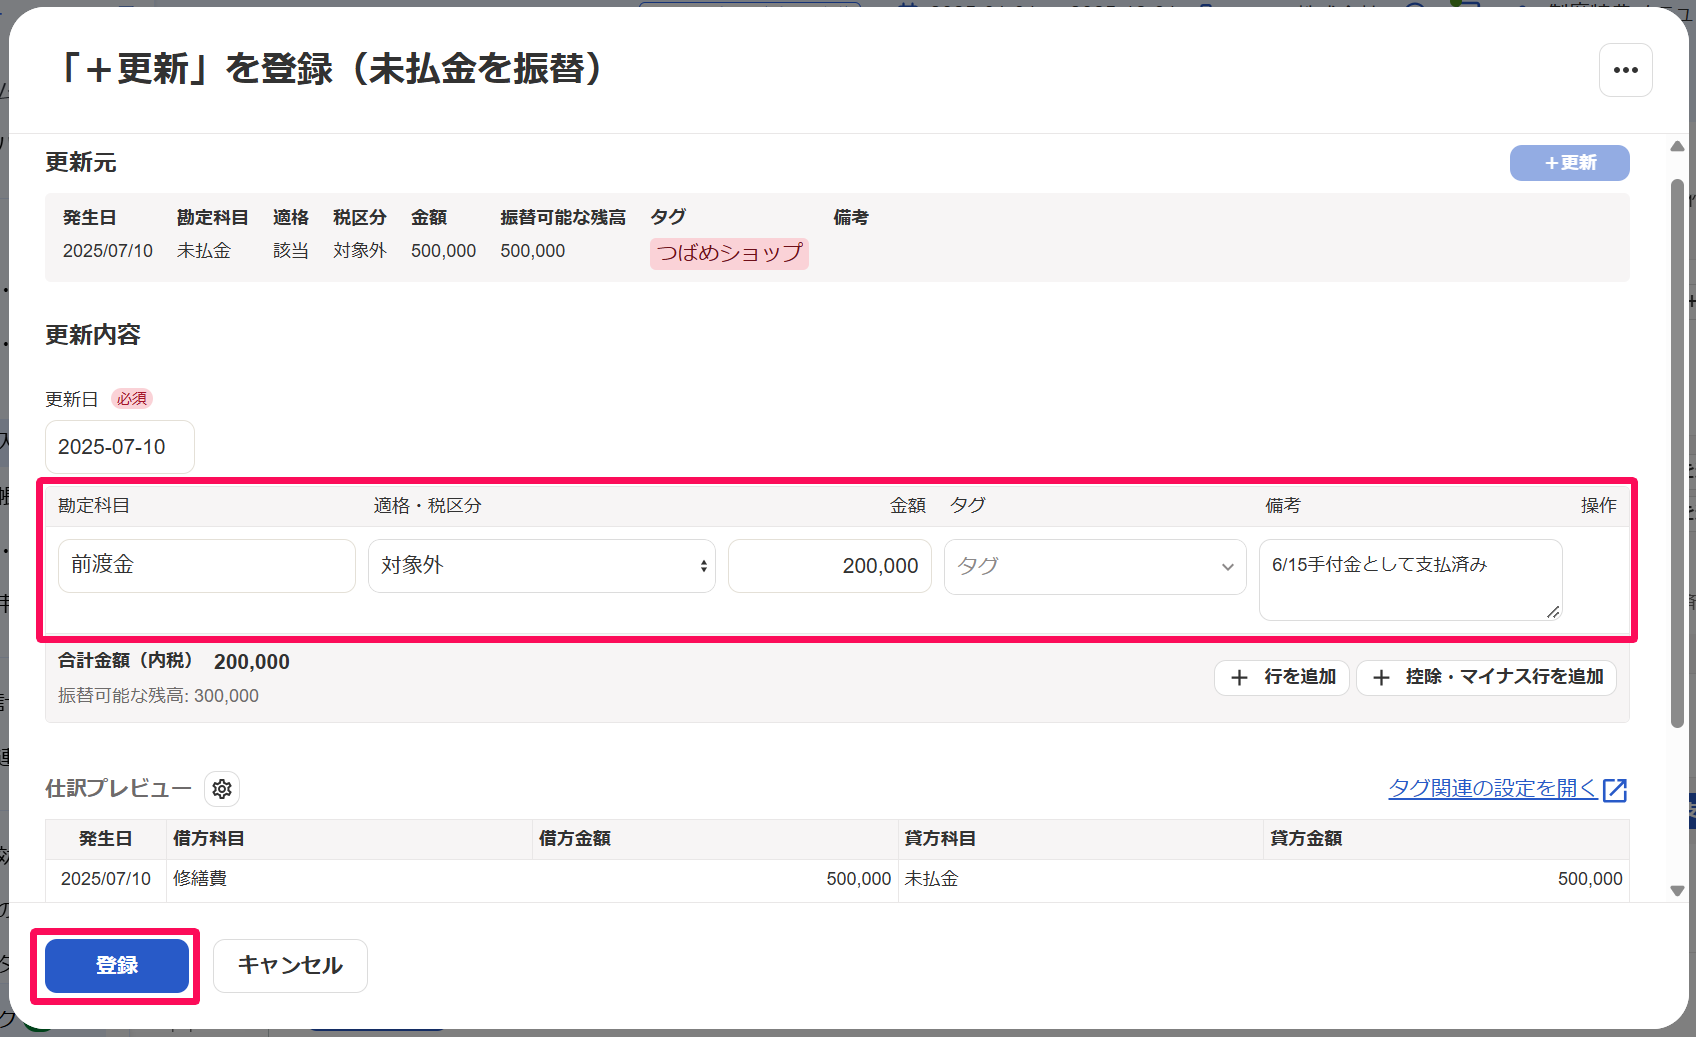Click the 更新日 date field 2025-07-10
The height and width of the screenshot is (1037, 1696).
[120, 447]
